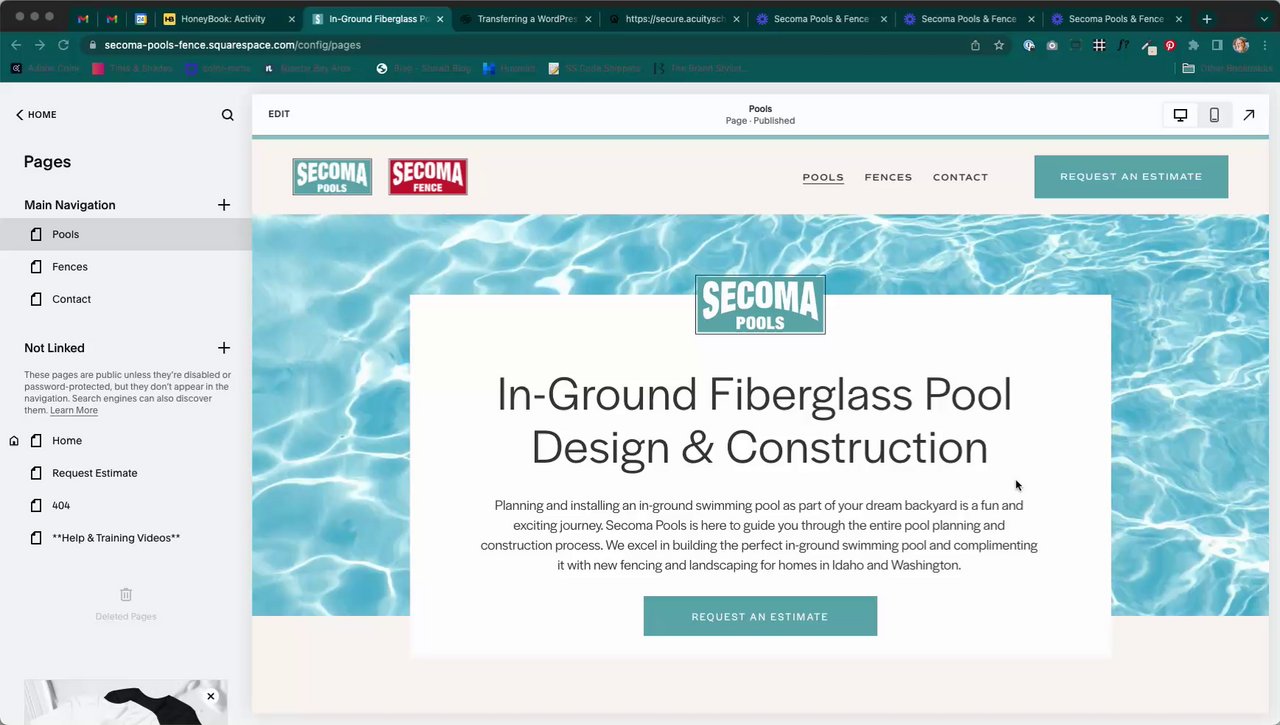Expand preview with diagonal arrow icon
This screenshot has width=1280, height=725.
pyautogui.click(x=1249, y=115)
